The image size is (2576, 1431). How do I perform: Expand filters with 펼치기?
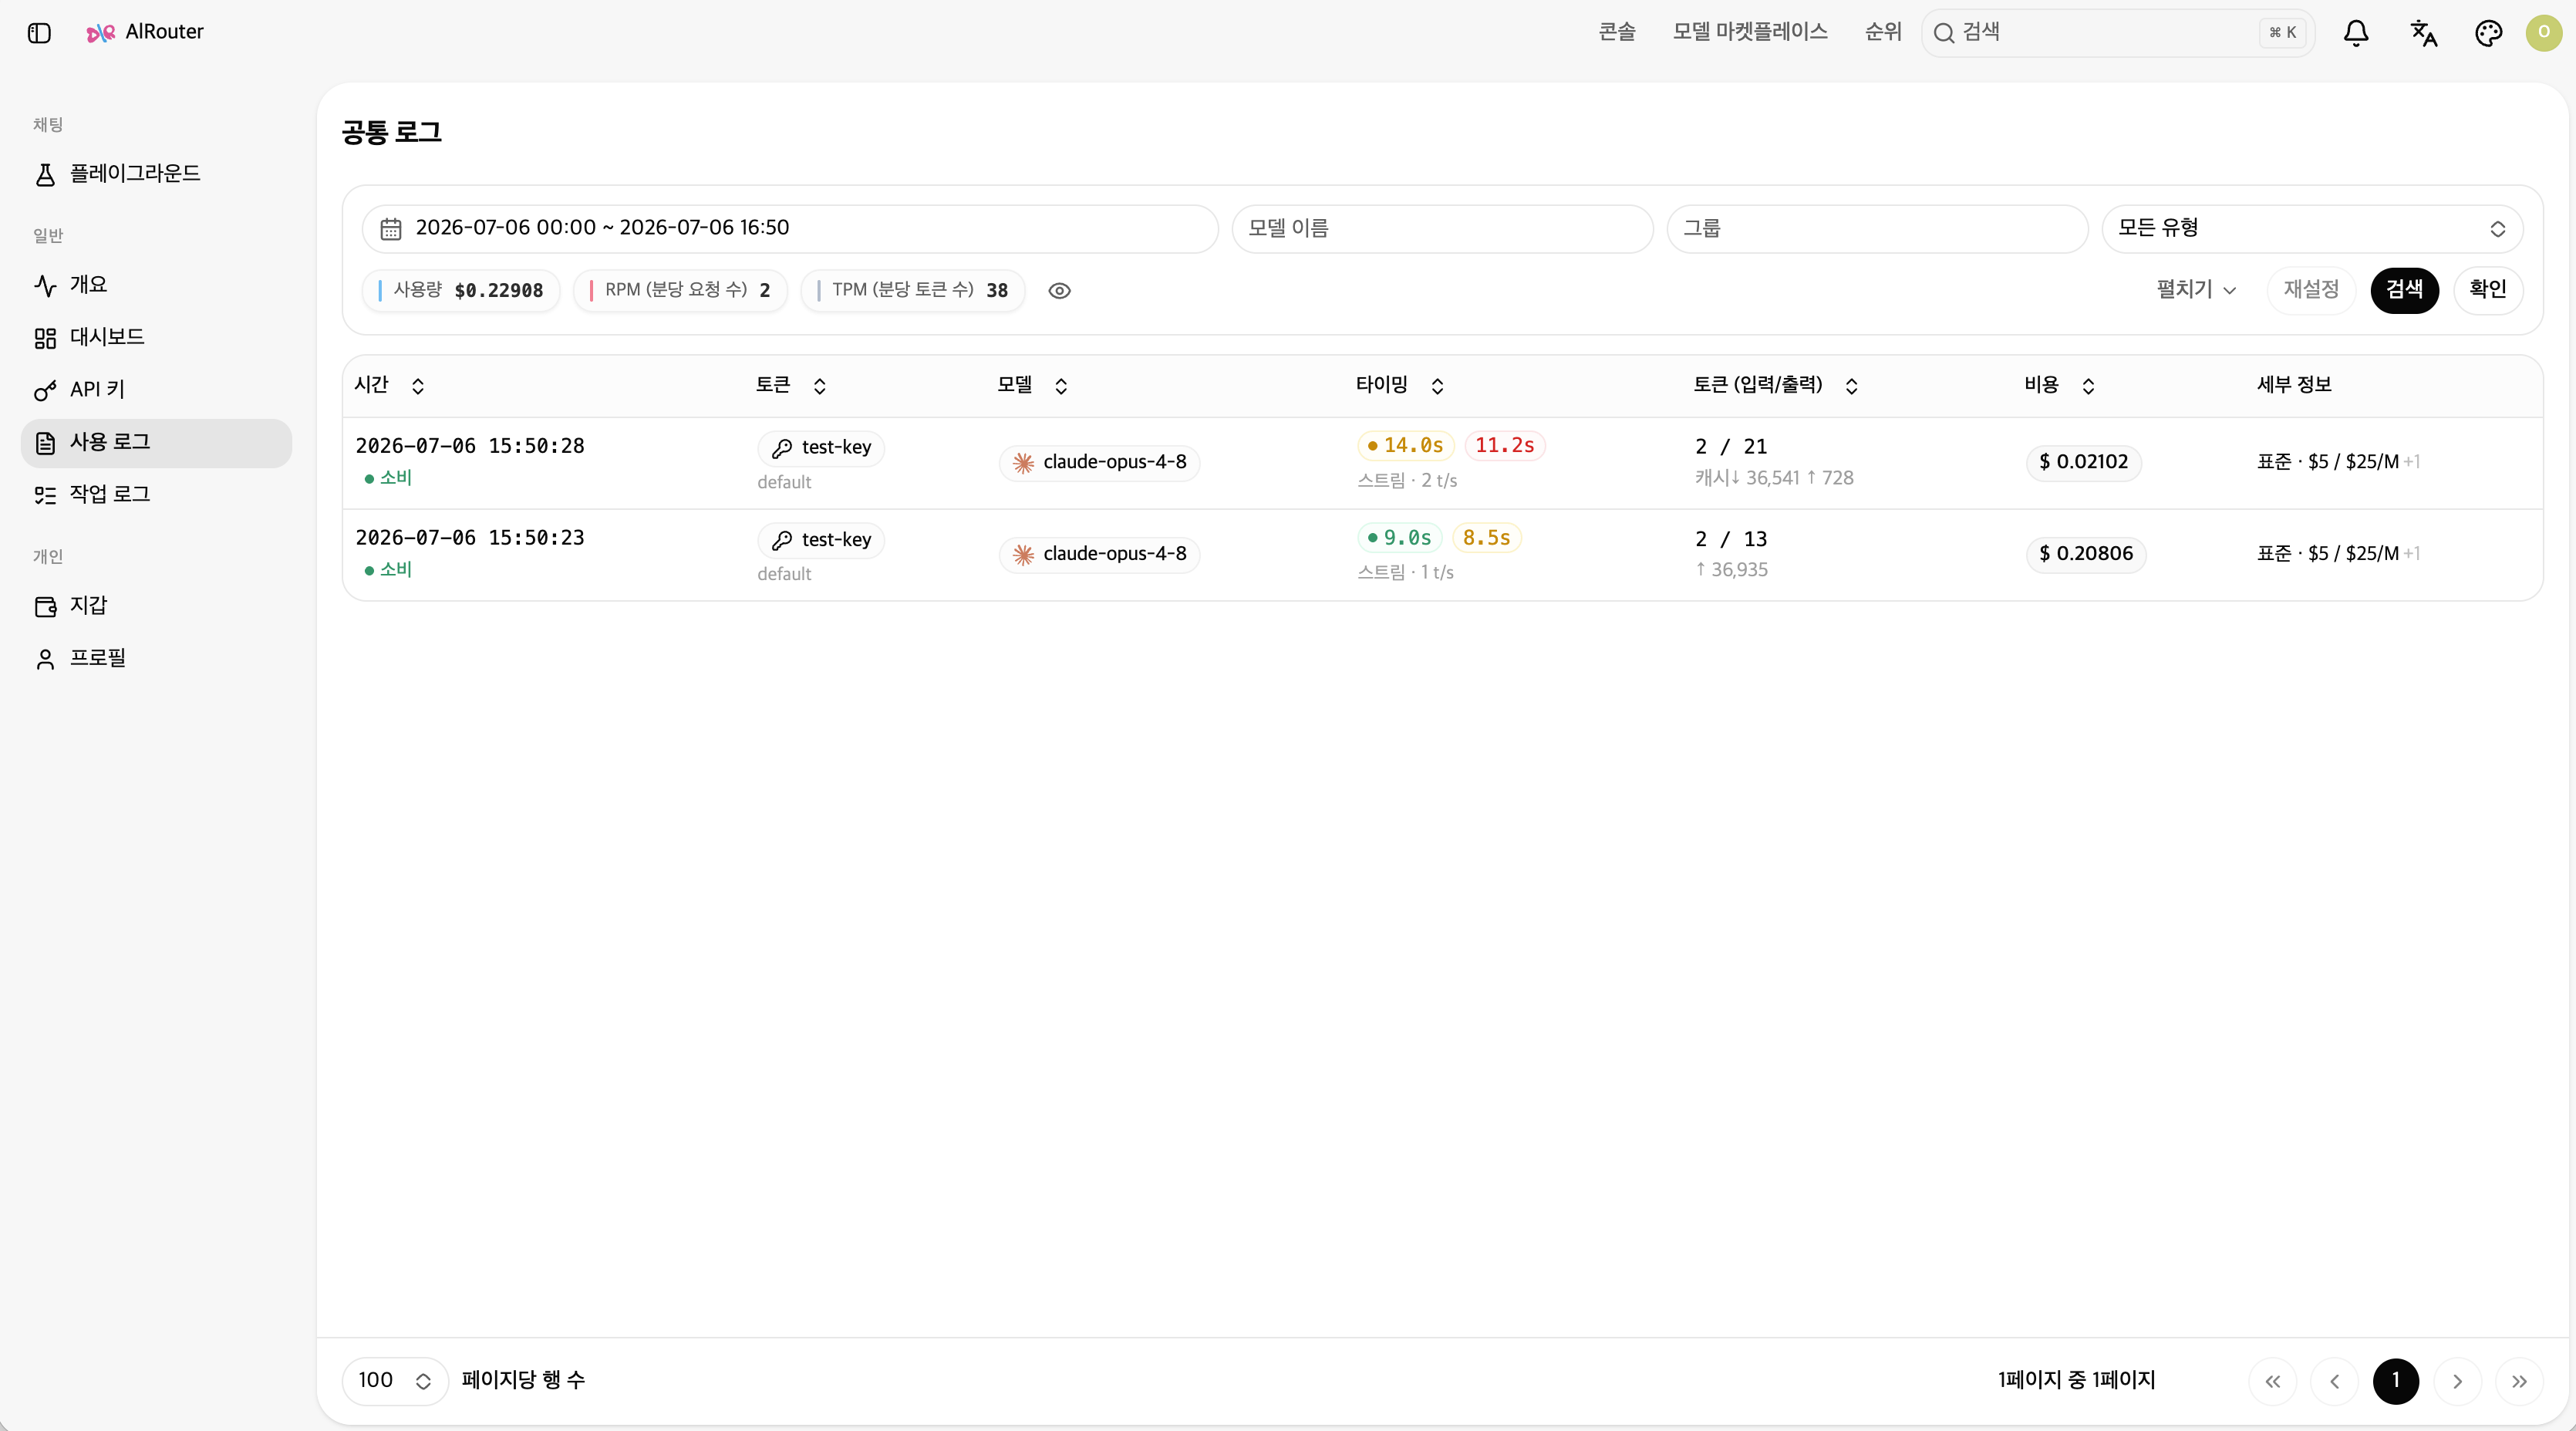tap(2196, 290)
